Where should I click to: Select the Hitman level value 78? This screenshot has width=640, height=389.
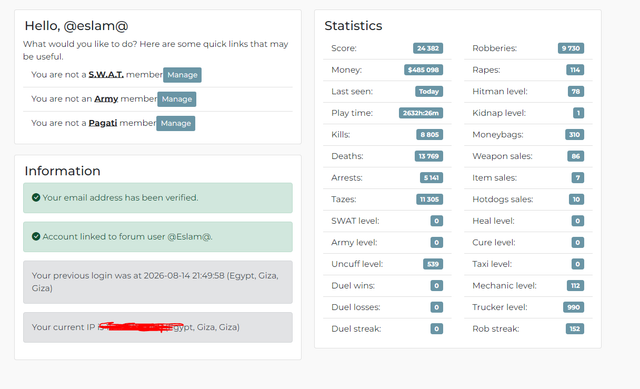pyautogui.click(x=576, y=91)
